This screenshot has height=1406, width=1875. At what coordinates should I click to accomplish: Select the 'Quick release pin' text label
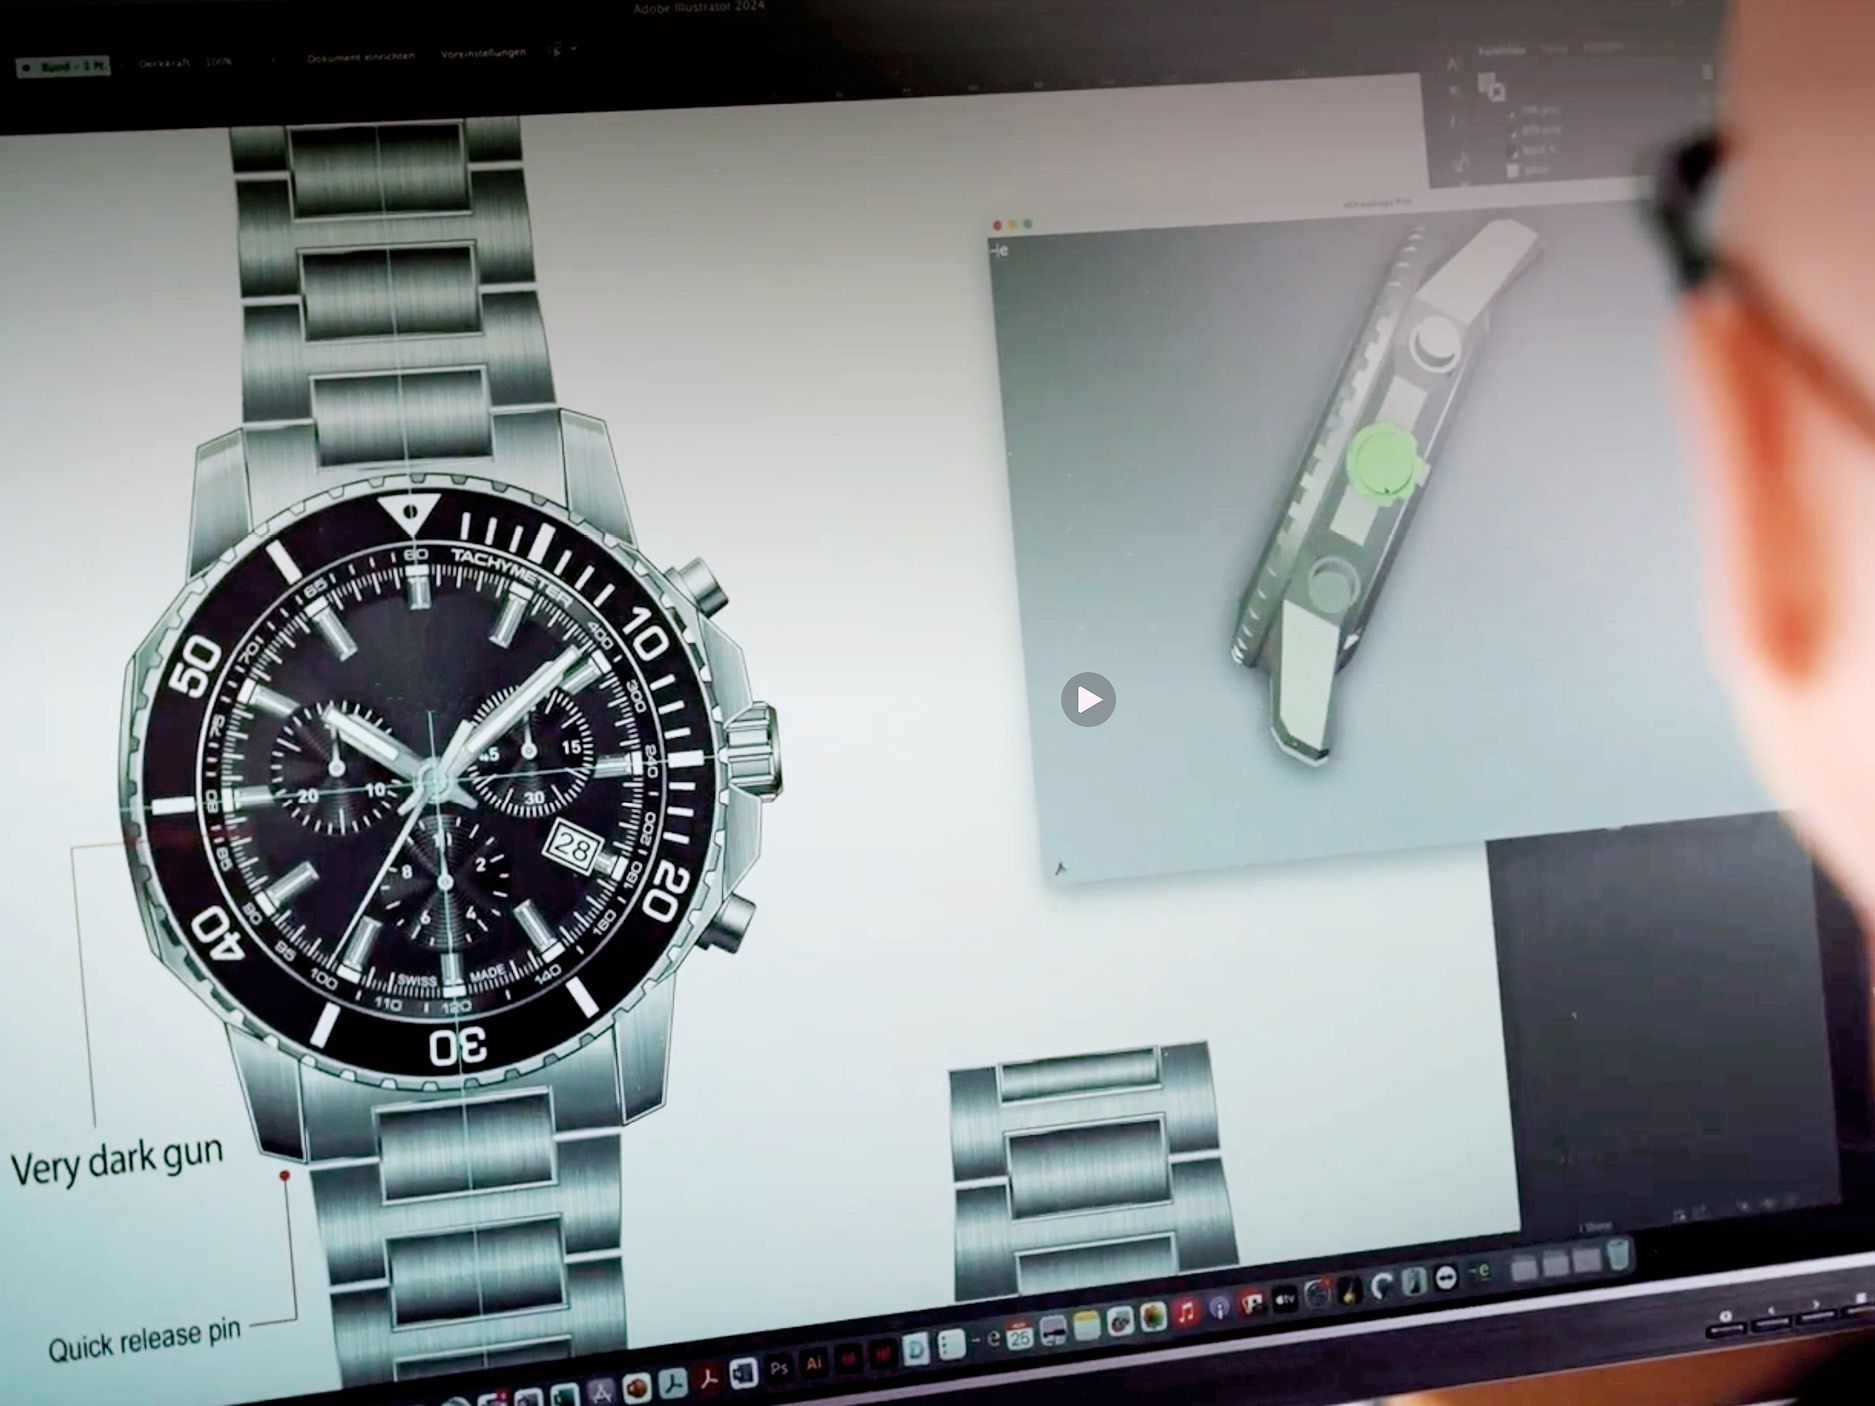145,1340
